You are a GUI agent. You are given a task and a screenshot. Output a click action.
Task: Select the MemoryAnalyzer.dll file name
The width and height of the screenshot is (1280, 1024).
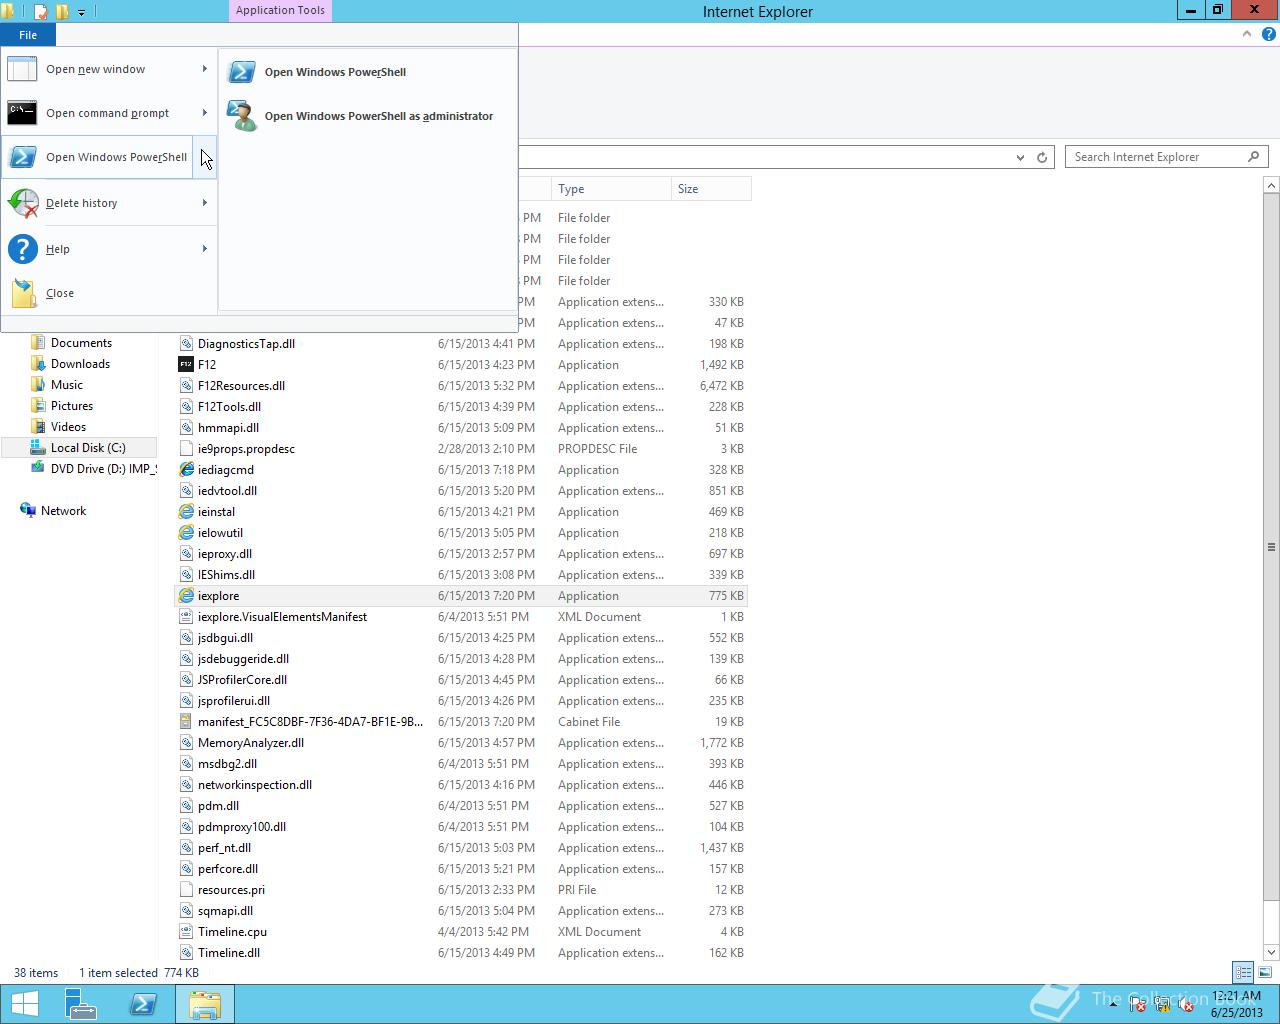[251, 743]
